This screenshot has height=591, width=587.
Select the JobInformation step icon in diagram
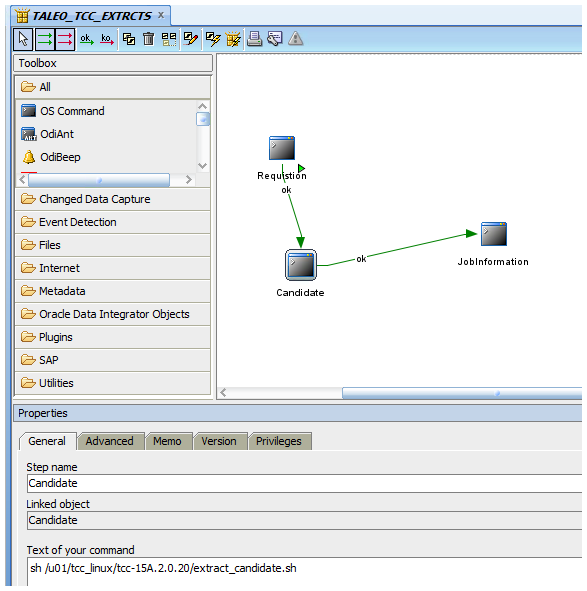pos(494,234)
